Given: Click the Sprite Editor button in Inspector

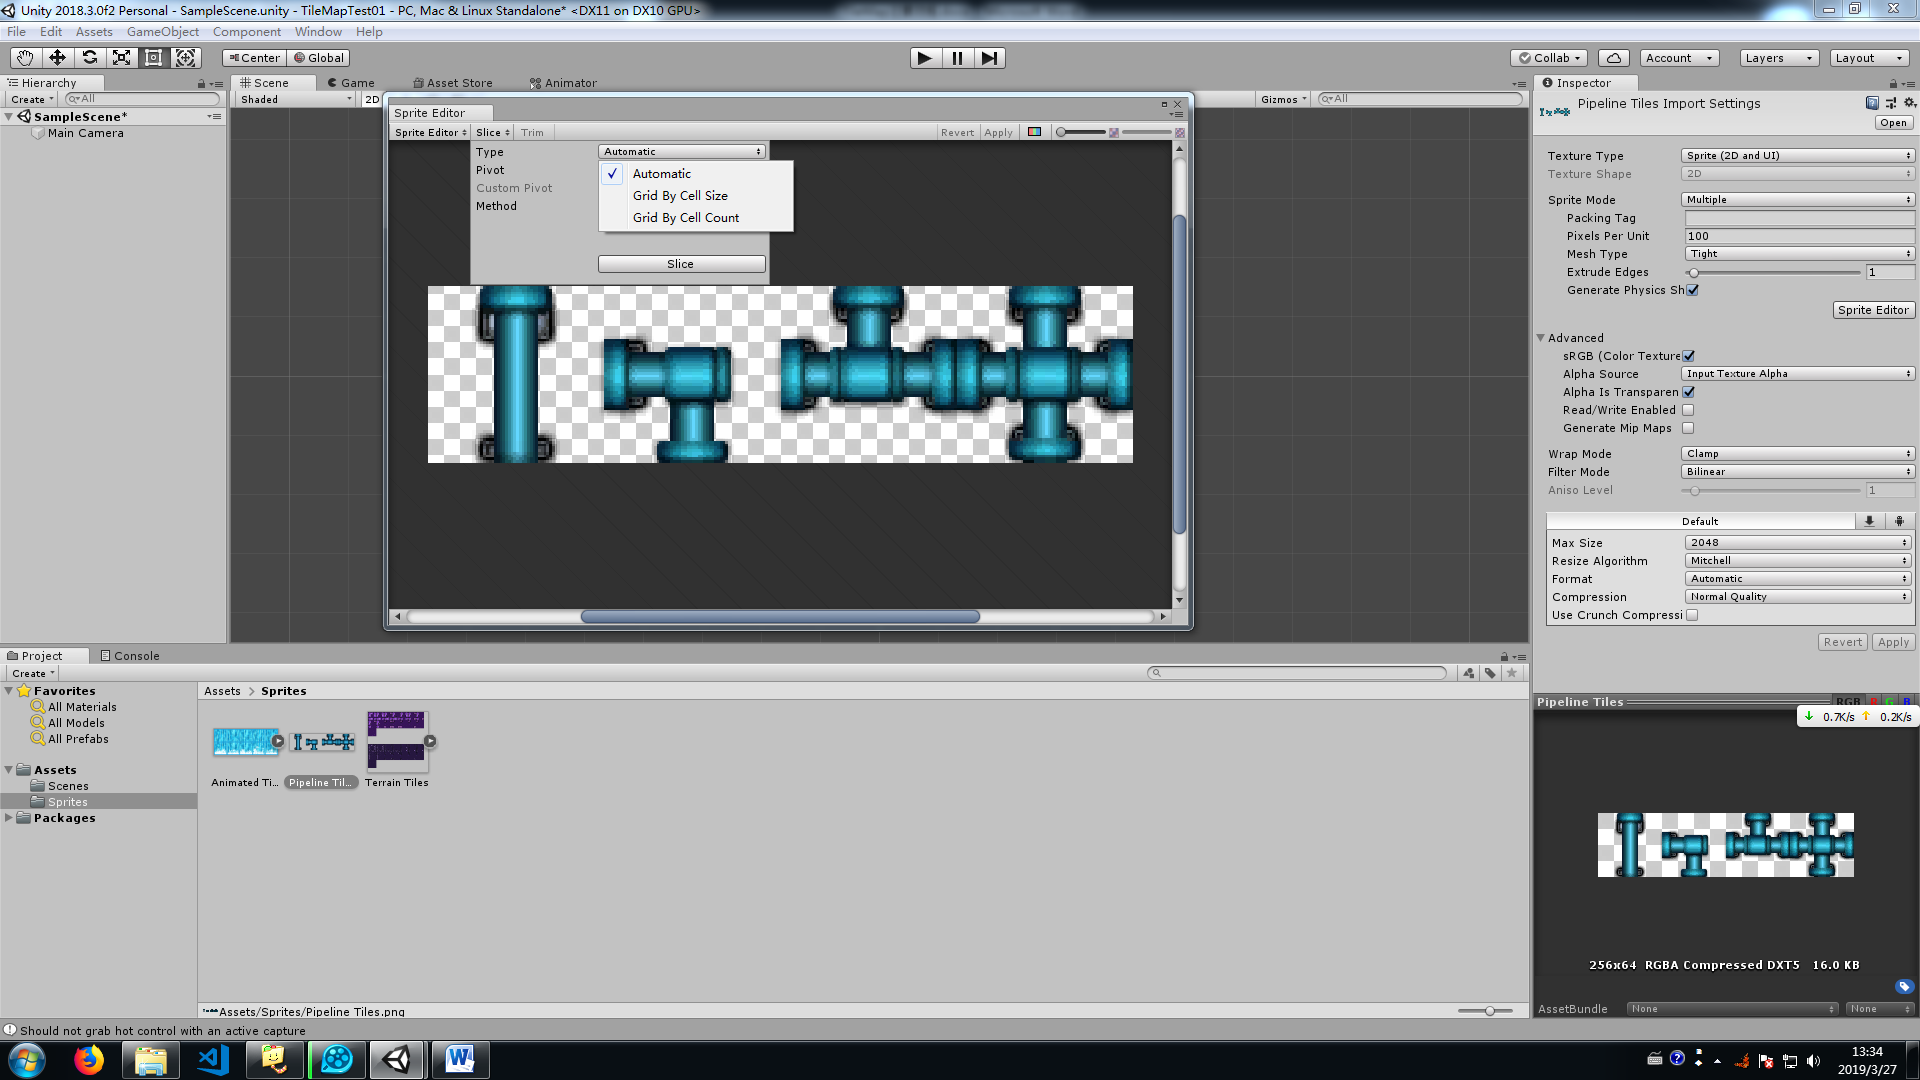Looking at the screenshot, I should 1872,310.
